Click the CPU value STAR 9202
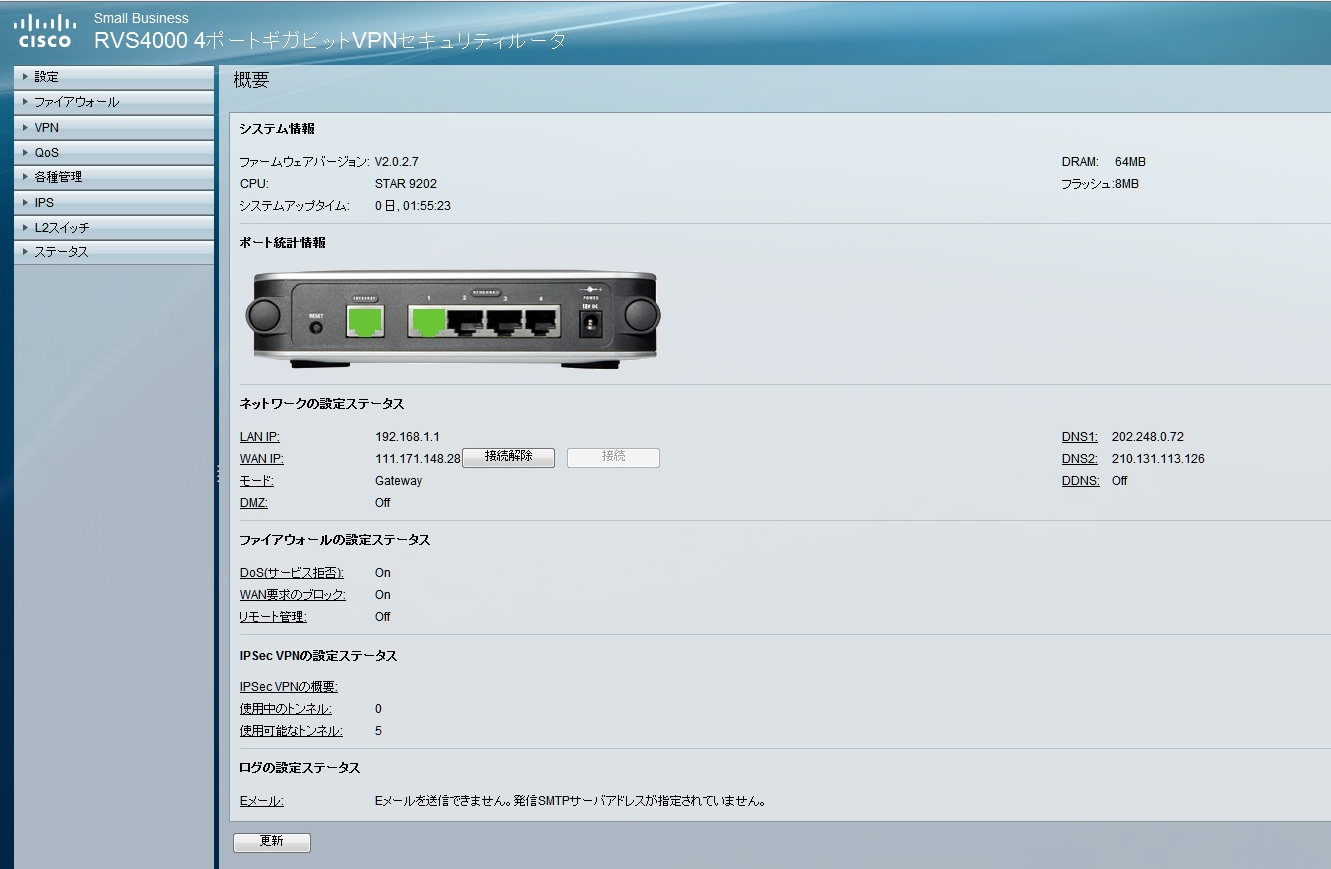 pyautogui.click(x=406, y=184)
